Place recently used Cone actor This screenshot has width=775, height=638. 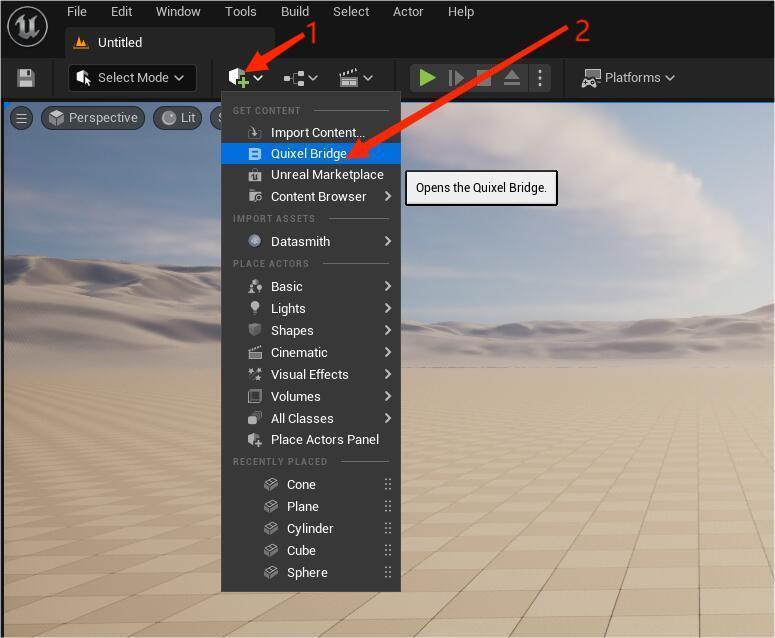coord(311,484)
